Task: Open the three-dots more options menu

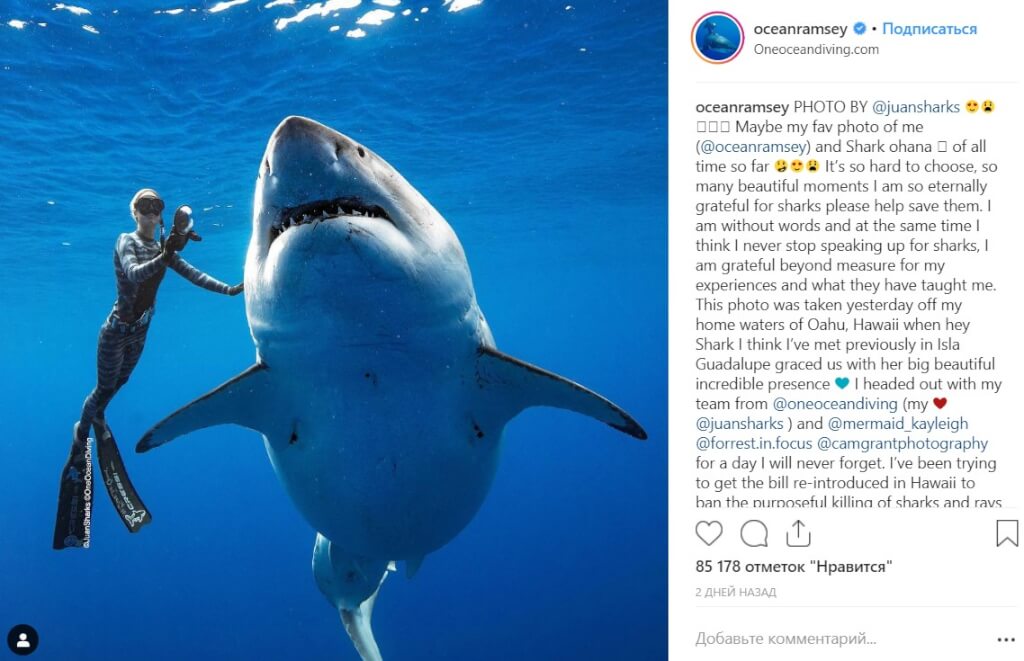Action: pyautogui.click(x=1005, y=639)
